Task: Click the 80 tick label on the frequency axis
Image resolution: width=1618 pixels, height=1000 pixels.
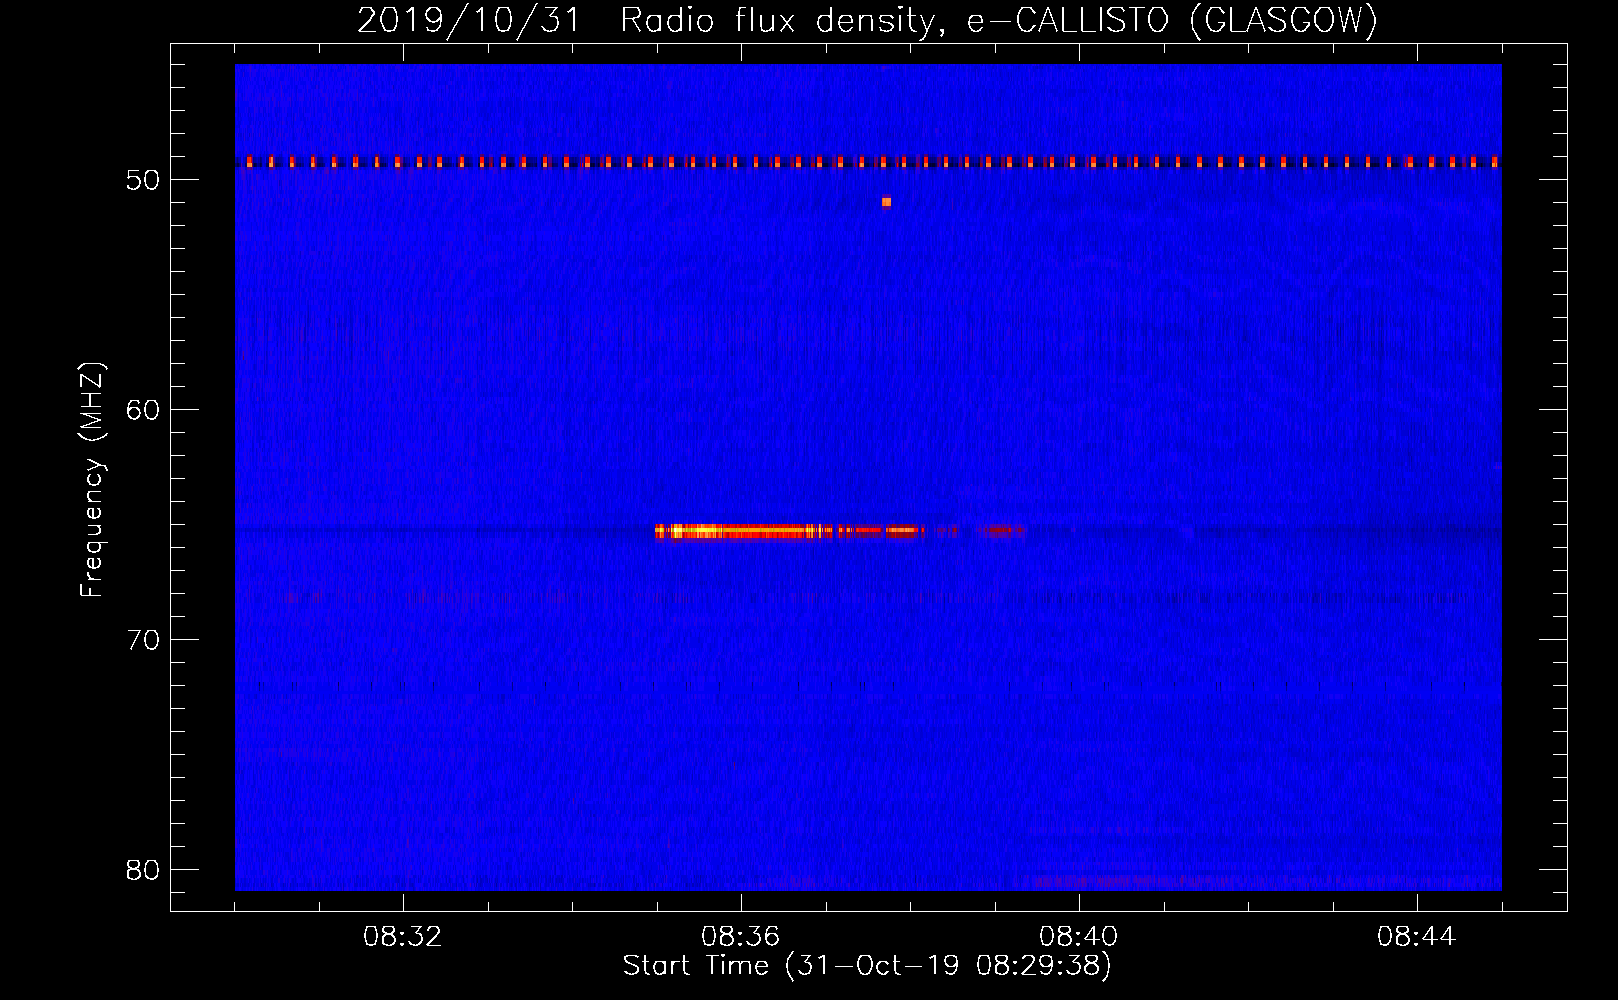Action: (x=144, y=871)
